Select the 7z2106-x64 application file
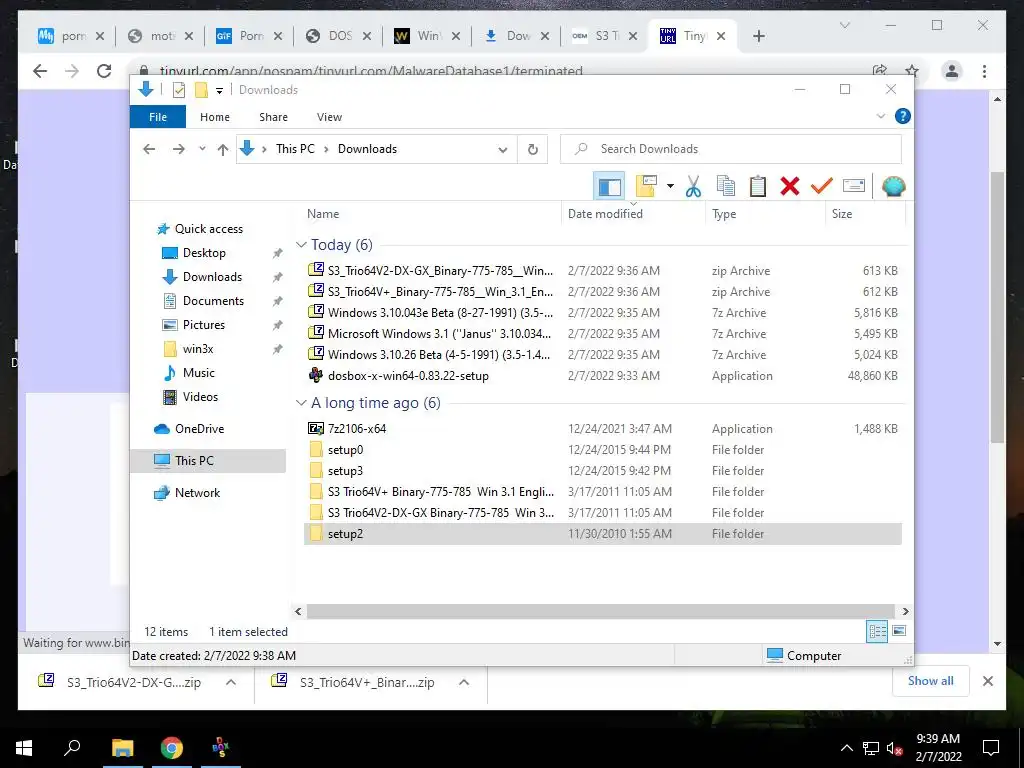Viewport: 1024px width, 768px height. click(603, 429)
